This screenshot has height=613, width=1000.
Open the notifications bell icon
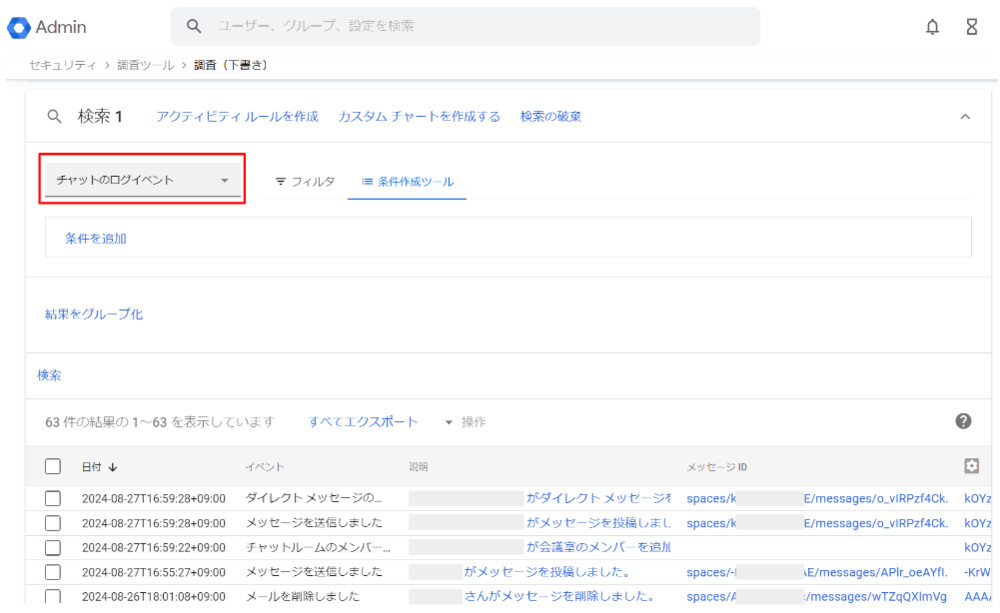932,27
